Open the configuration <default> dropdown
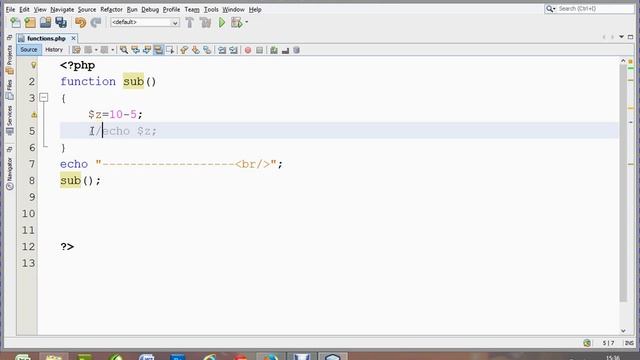 click(x=144, y=22)
